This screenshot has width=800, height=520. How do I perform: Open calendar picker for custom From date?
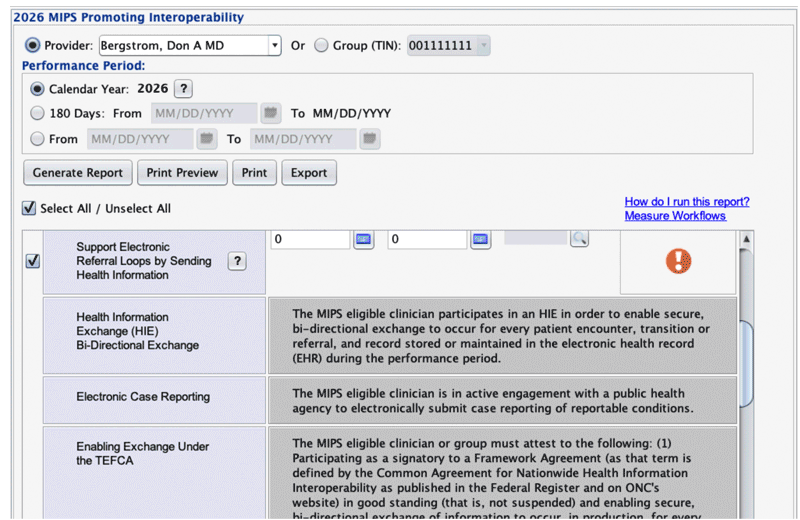click(207, 139)
